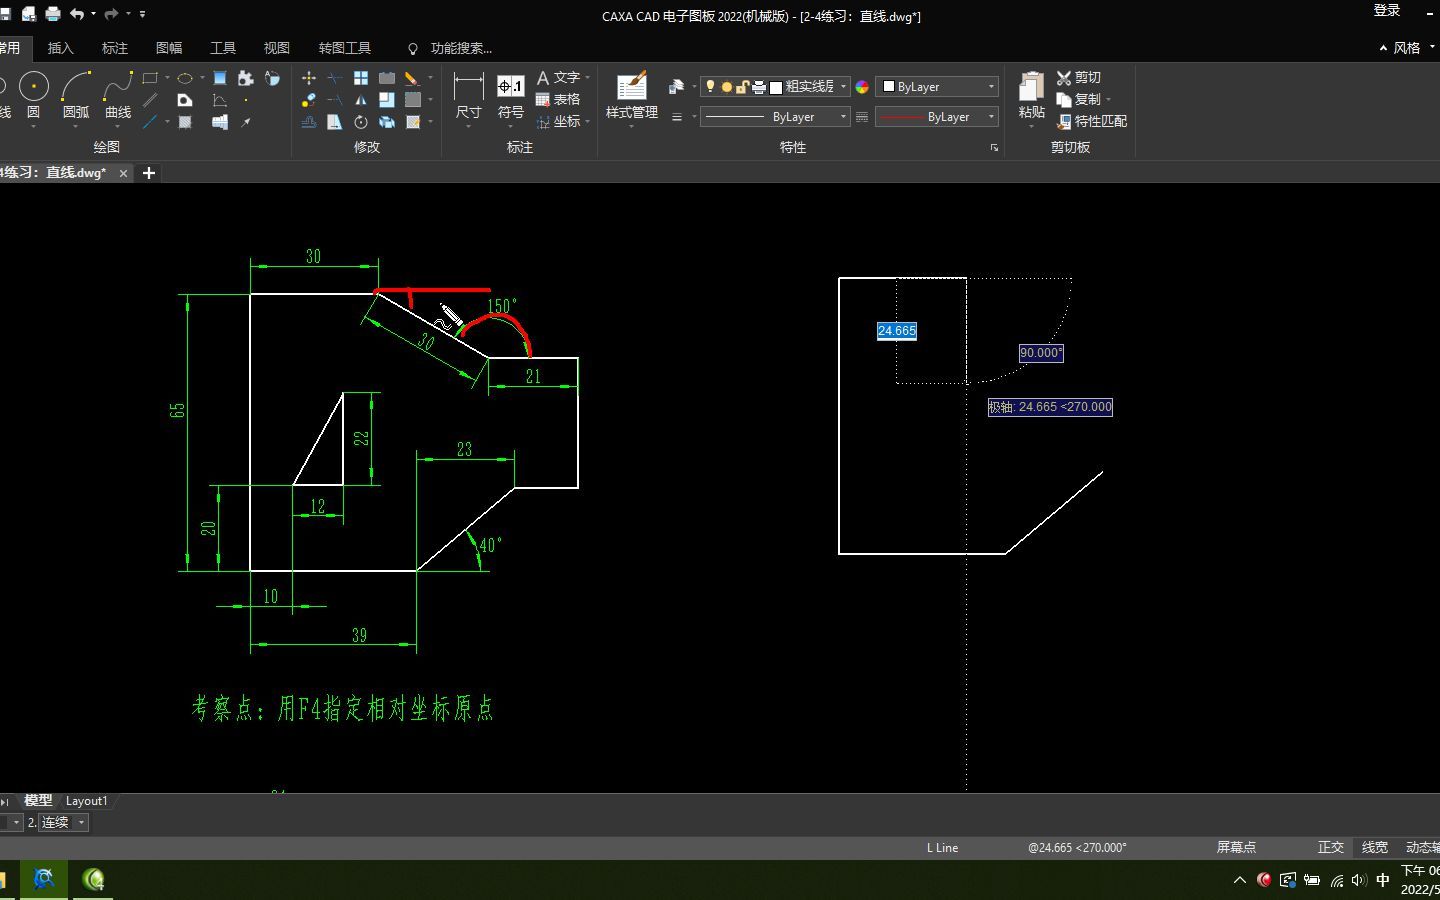The width and height of the screenshot is (1440, 900).
Task: Click the Copy (复制) button
Action: pyautogui.click(x=1079, y=100)
